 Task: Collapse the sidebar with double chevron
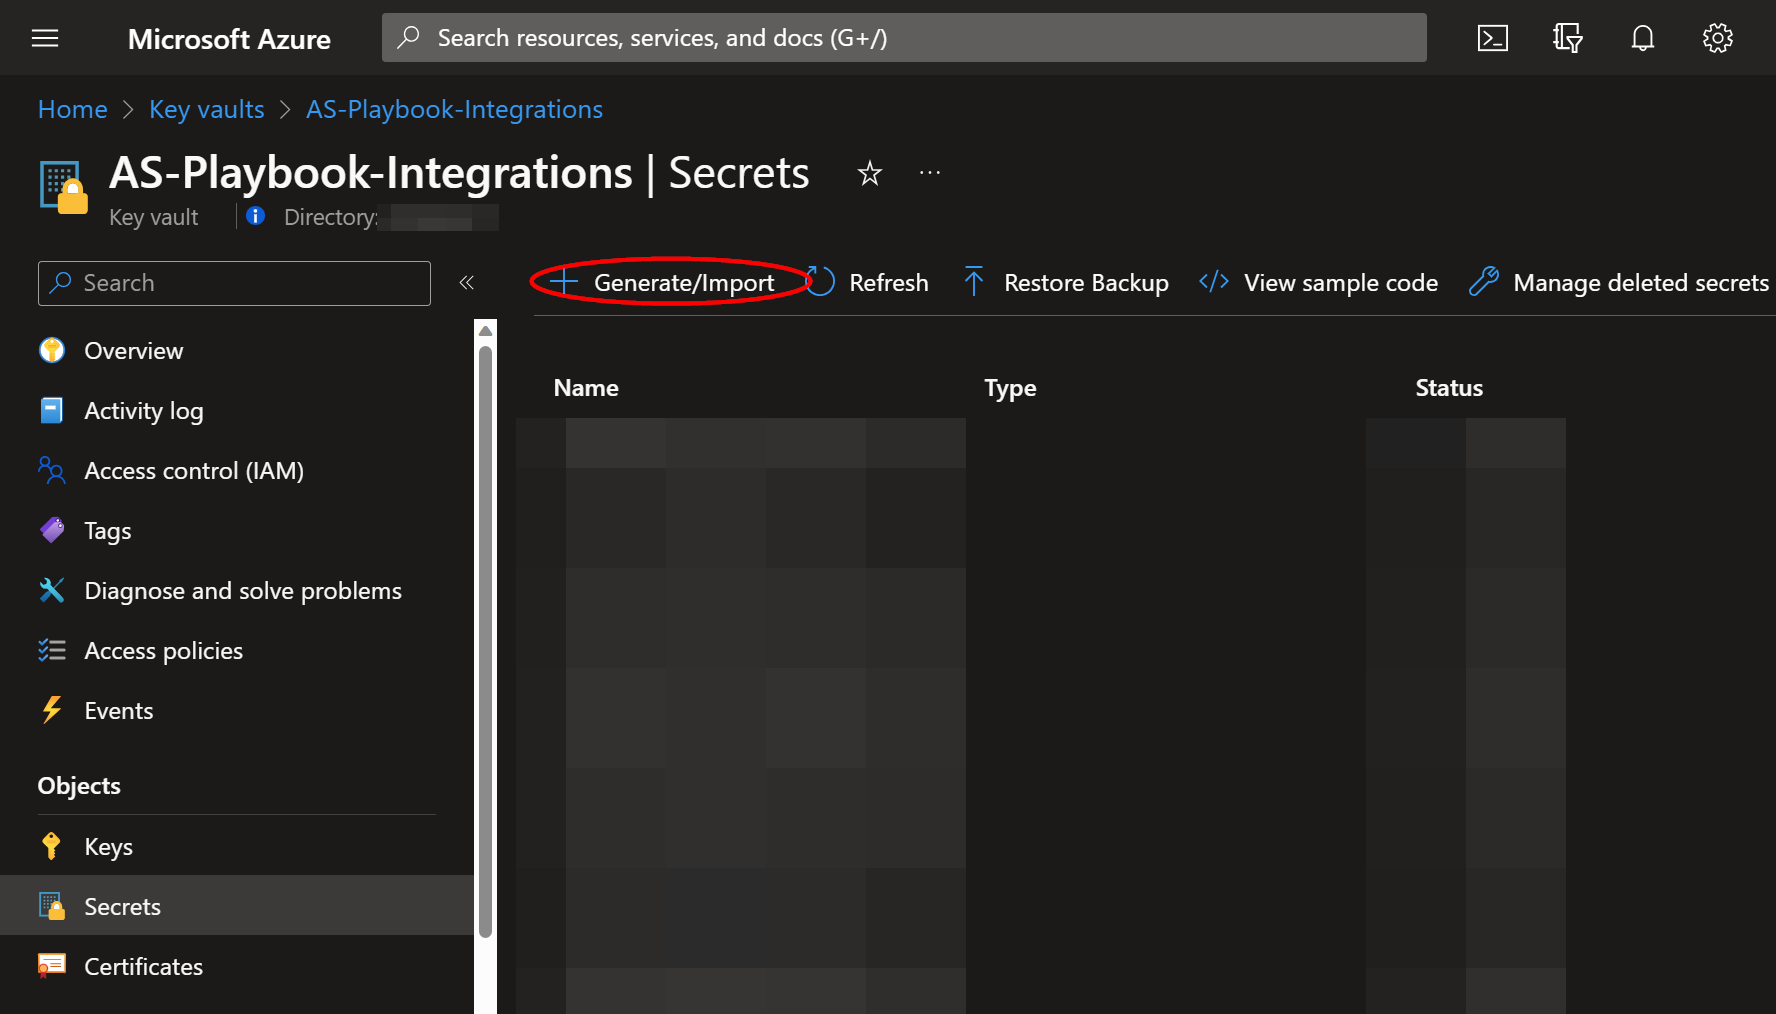466,283
